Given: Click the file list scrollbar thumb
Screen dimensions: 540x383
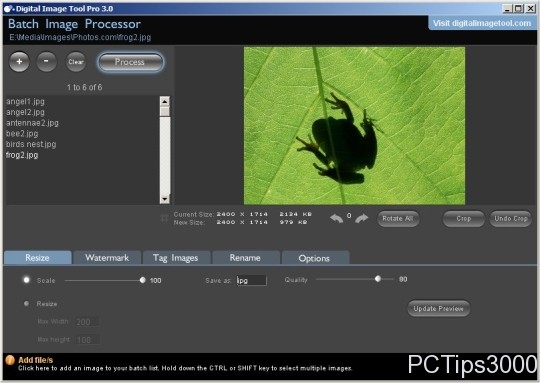Looking at the screenshot, I should coord(165,112).
